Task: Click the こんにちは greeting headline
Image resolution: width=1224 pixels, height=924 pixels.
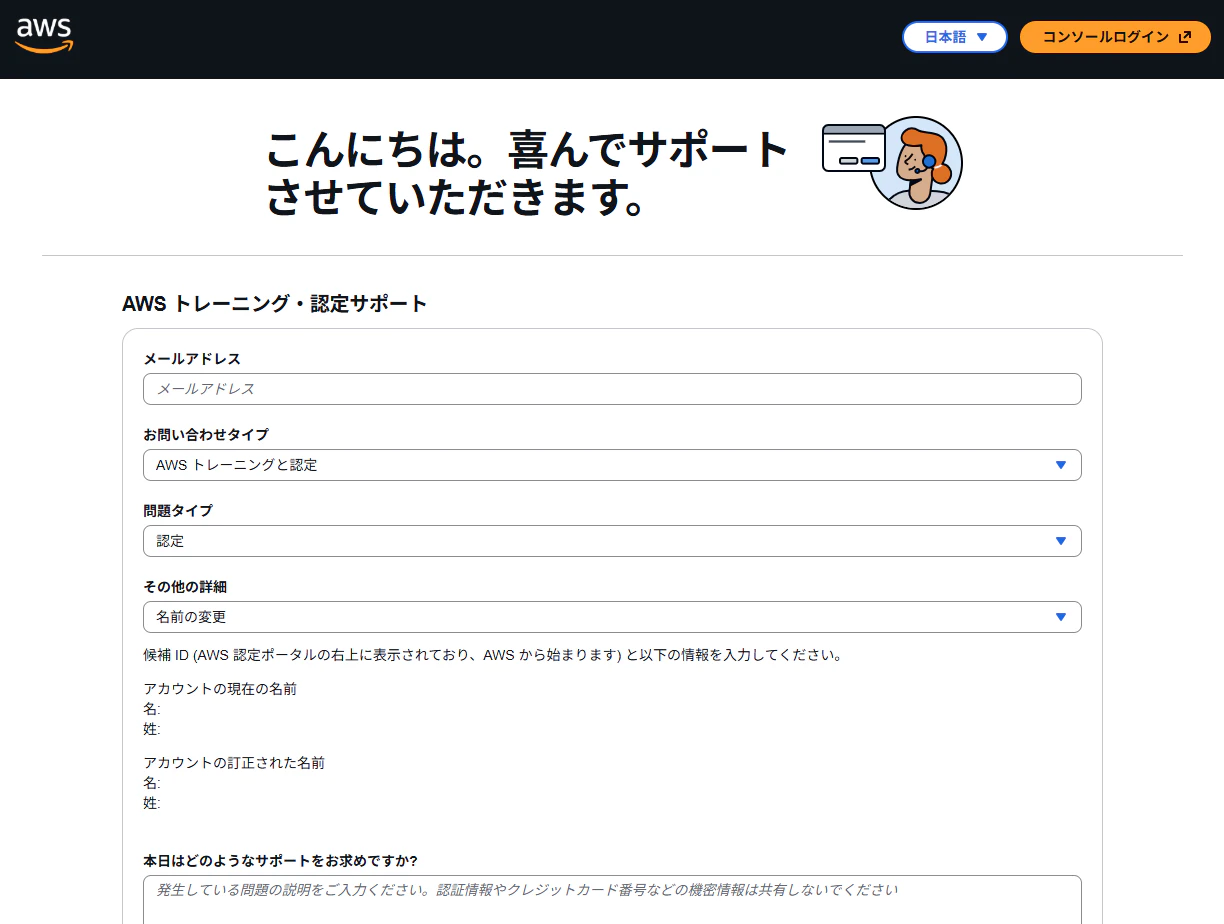Action: click(x=528, y=174)
